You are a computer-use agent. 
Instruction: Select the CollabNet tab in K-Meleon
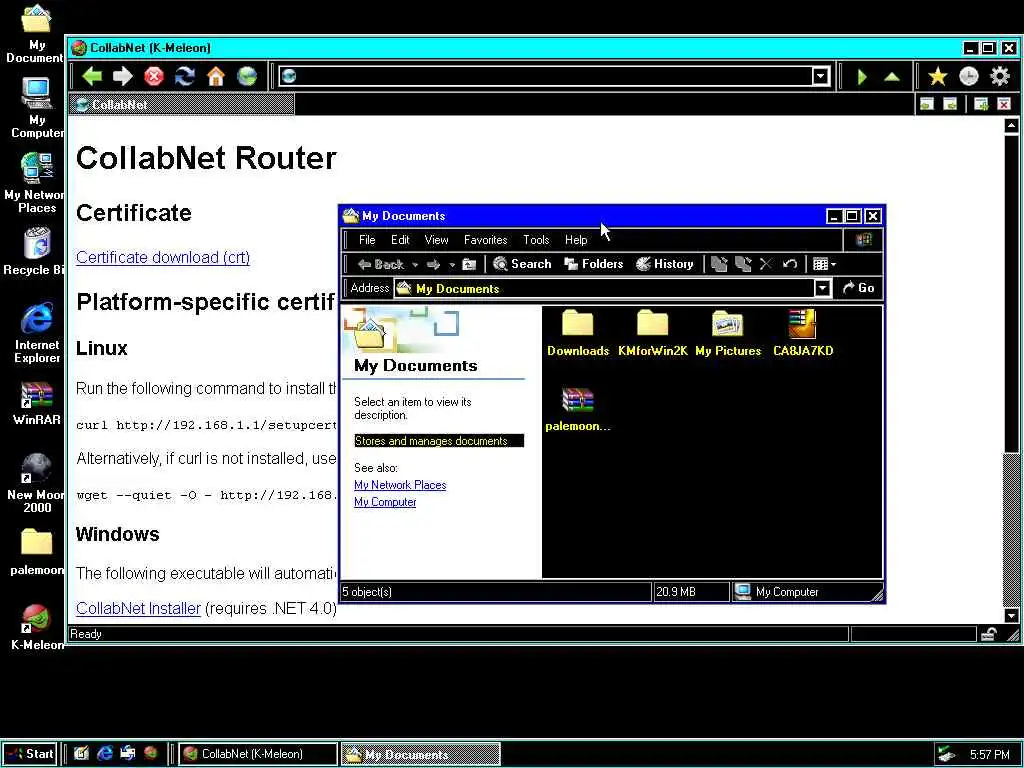point(182,104)
